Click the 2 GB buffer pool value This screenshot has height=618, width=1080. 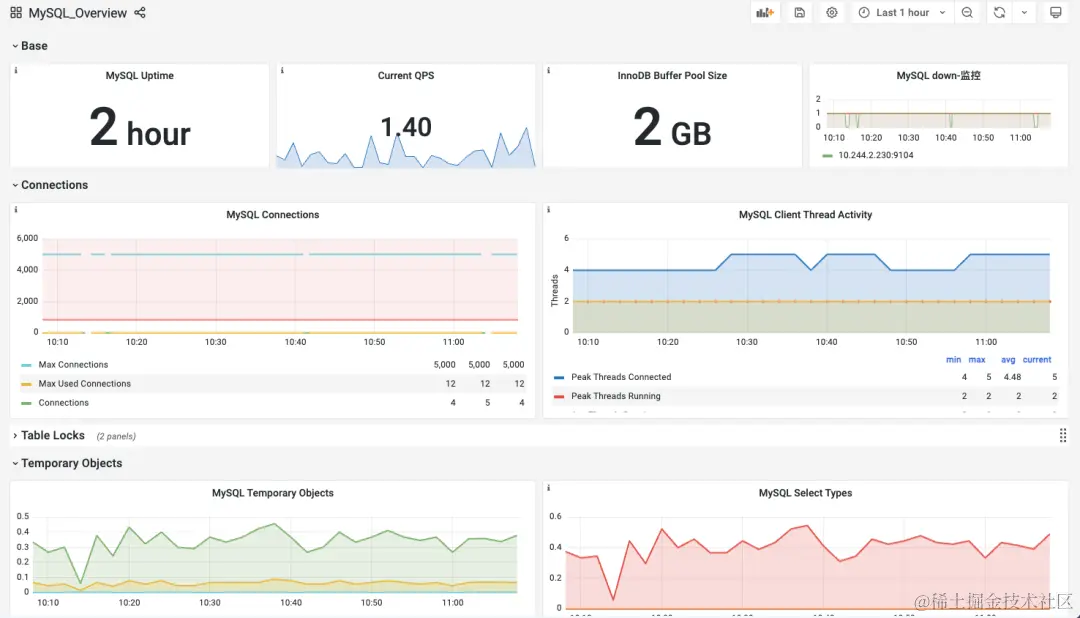(x=672, y=128)
